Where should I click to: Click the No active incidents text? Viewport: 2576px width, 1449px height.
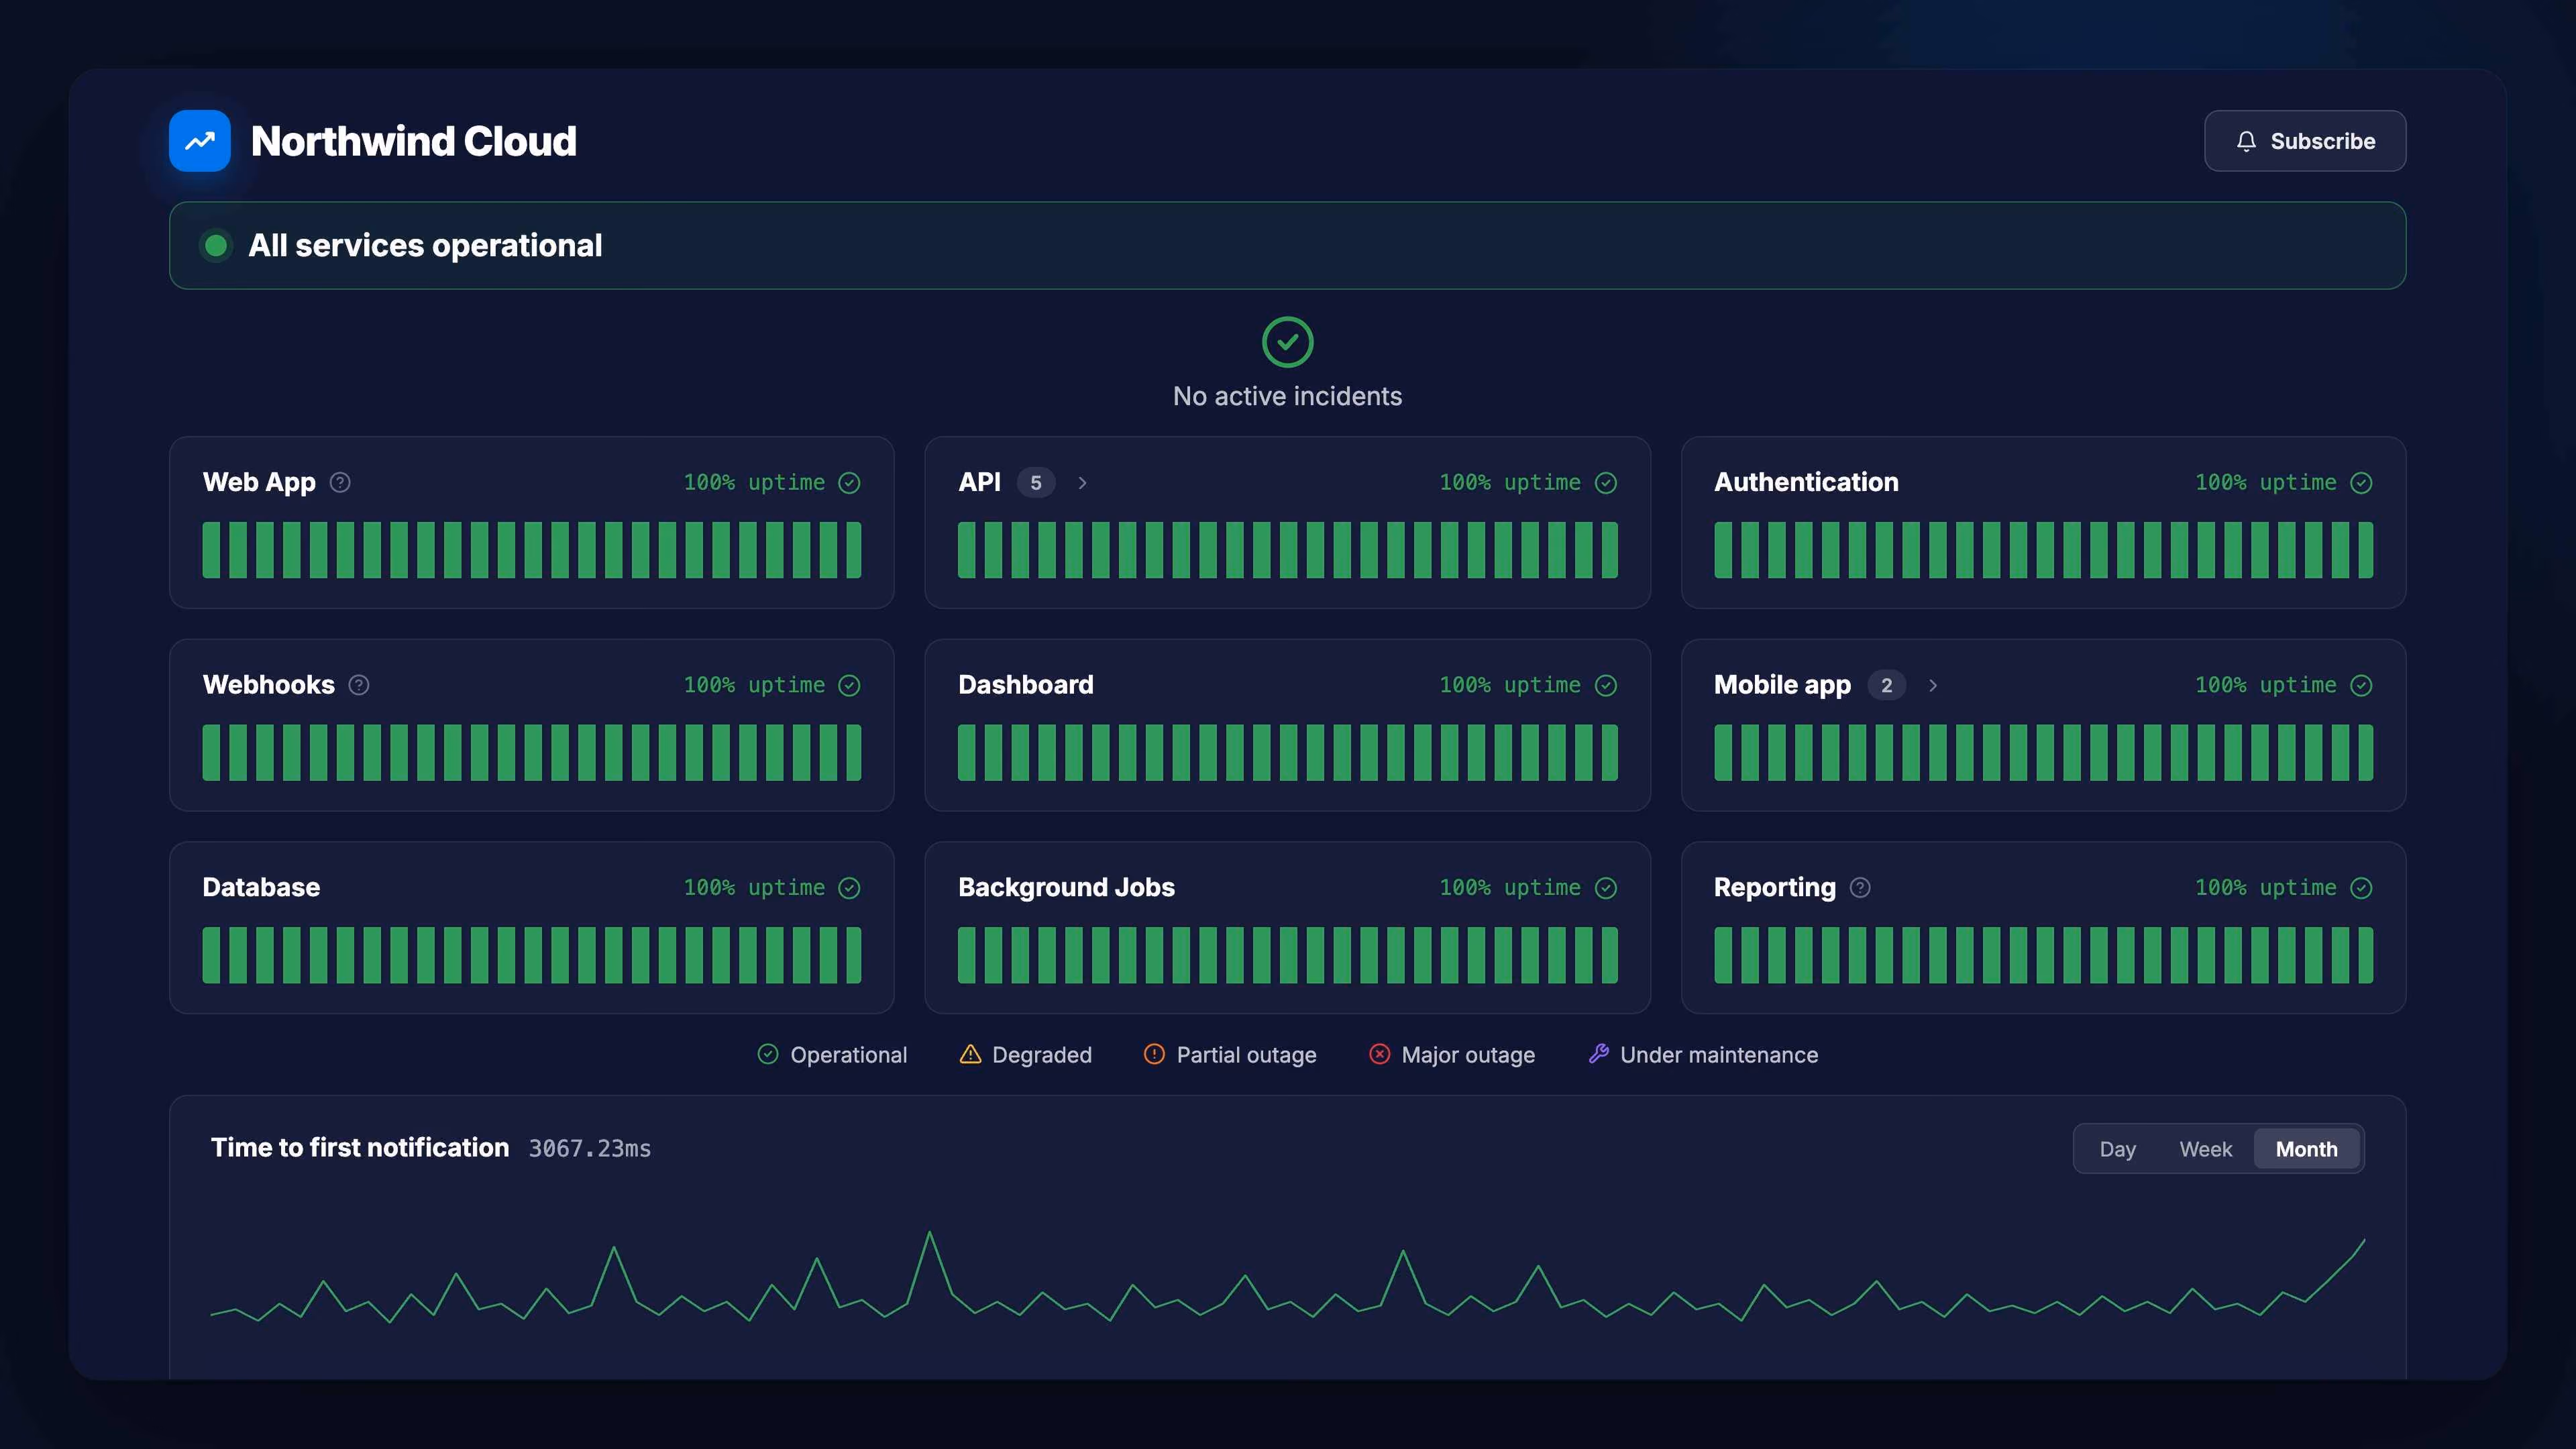coord(1288,397)
